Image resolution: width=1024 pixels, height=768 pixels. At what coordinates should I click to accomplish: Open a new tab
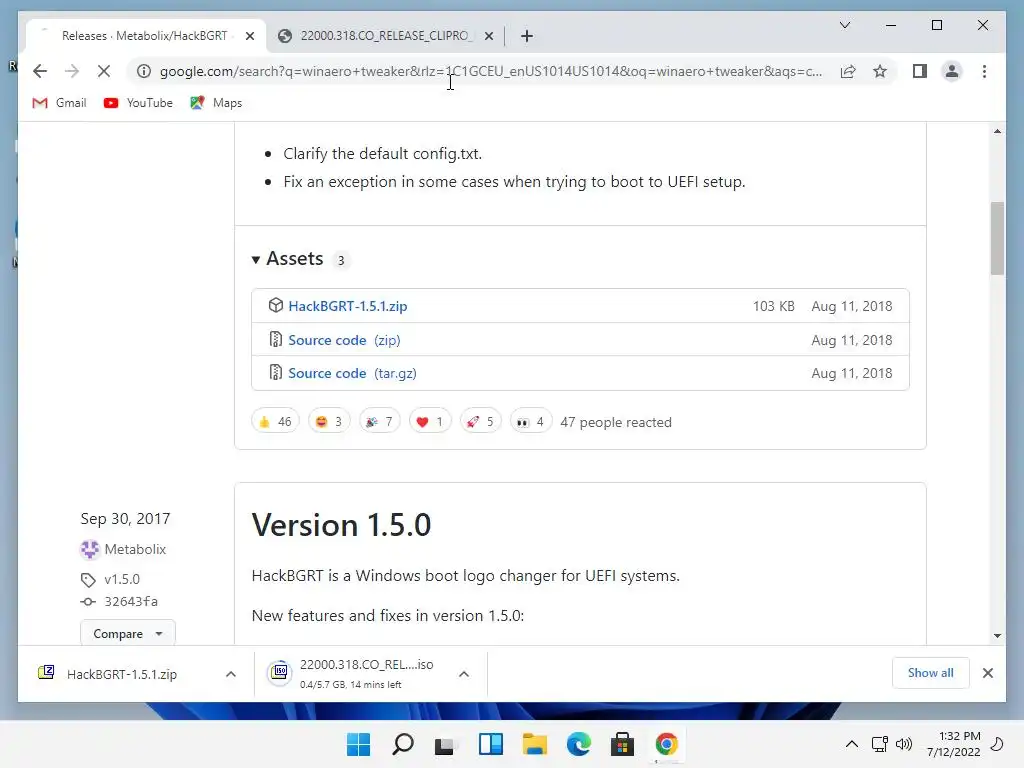tap(526, 36)
